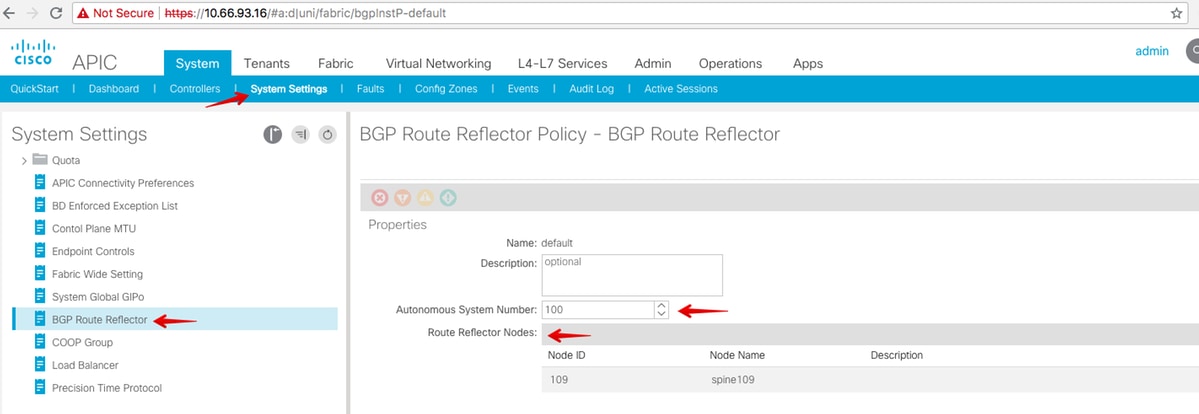Open Endpoint Controls settings

[x=93, y=251]
